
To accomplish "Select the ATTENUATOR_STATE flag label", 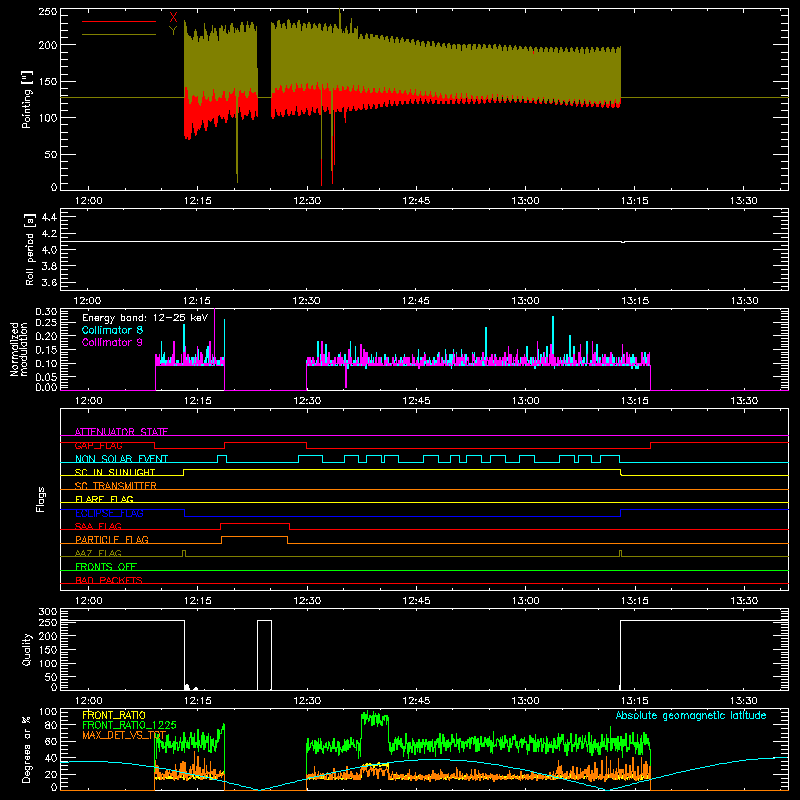I will click(x=121, y=432).
